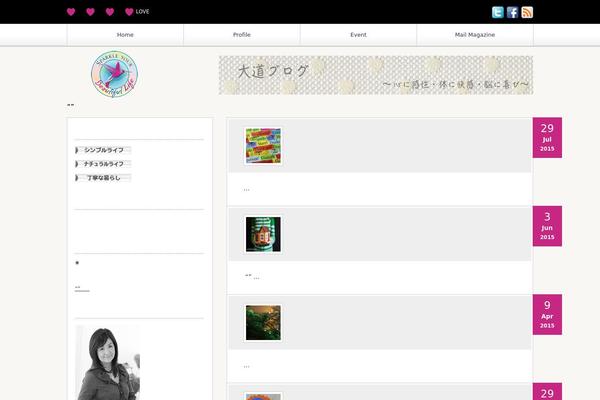Open the RSS feed icon

click(x=527, y=12)
